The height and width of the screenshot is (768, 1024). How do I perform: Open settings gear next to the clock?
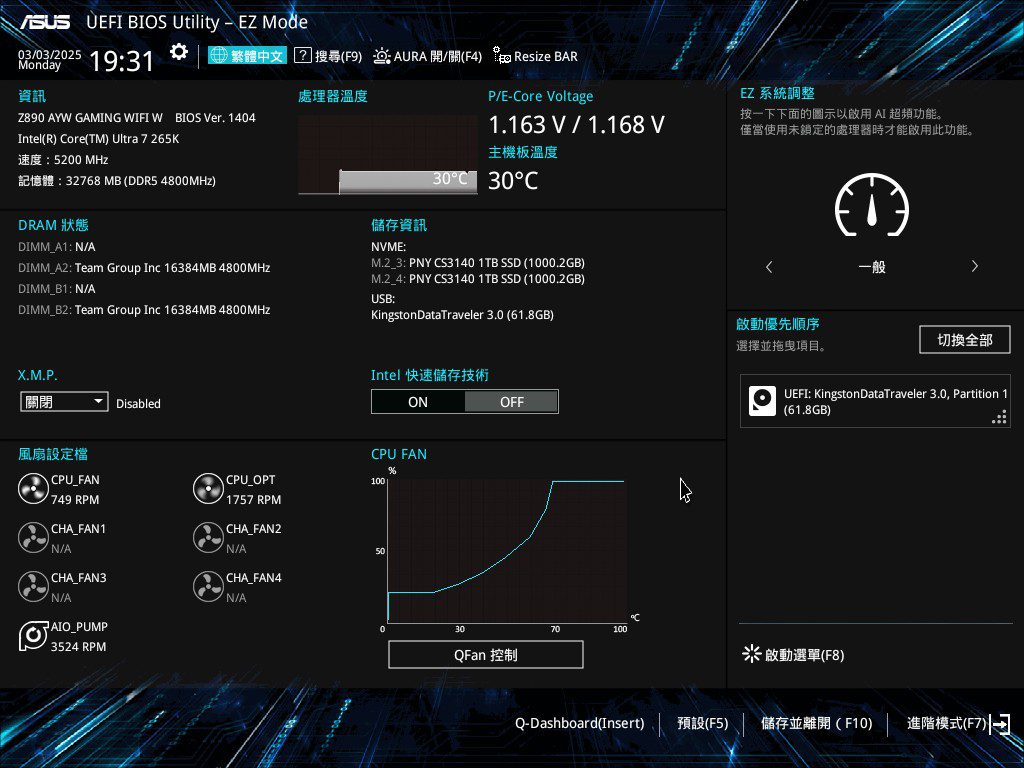pyautogui.click(x=178, y=52)
